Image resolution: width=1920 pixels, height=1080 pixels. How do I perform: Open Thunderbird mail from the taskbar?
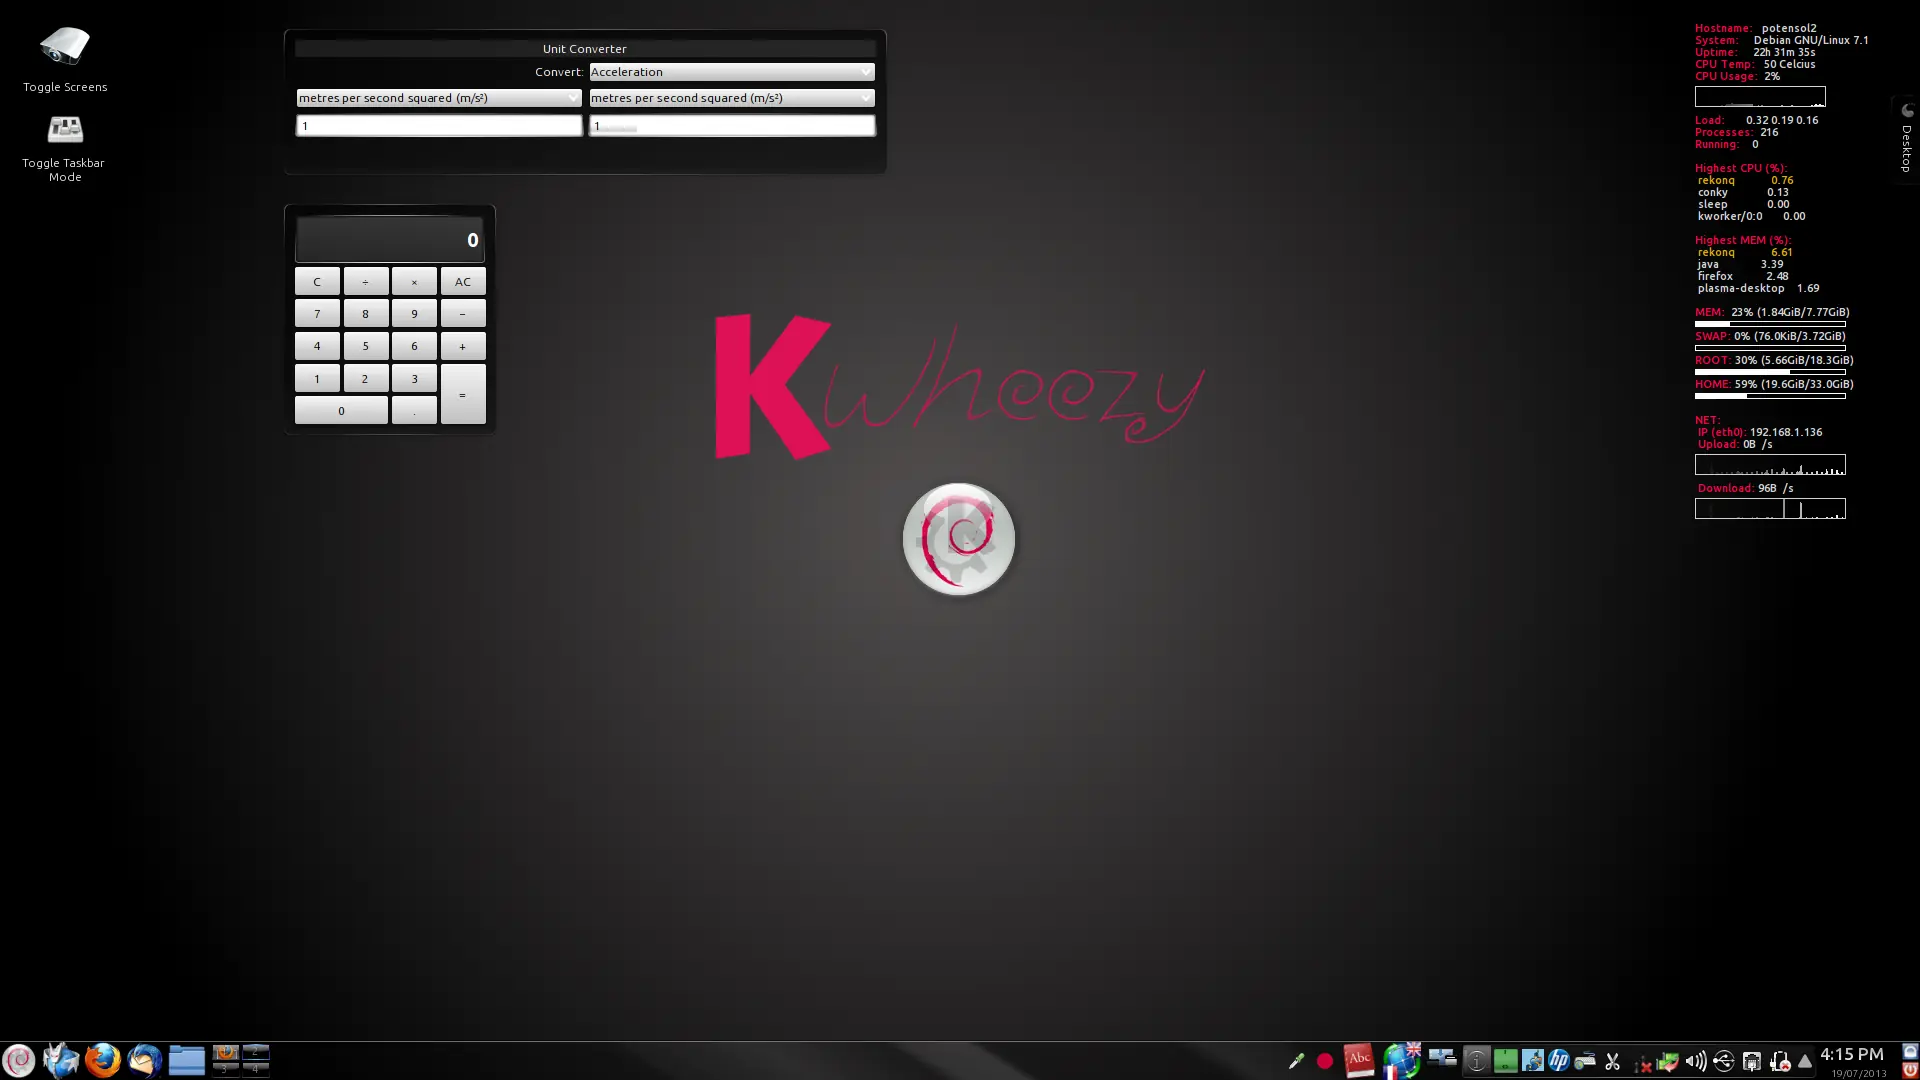(x=144, y=1060)
